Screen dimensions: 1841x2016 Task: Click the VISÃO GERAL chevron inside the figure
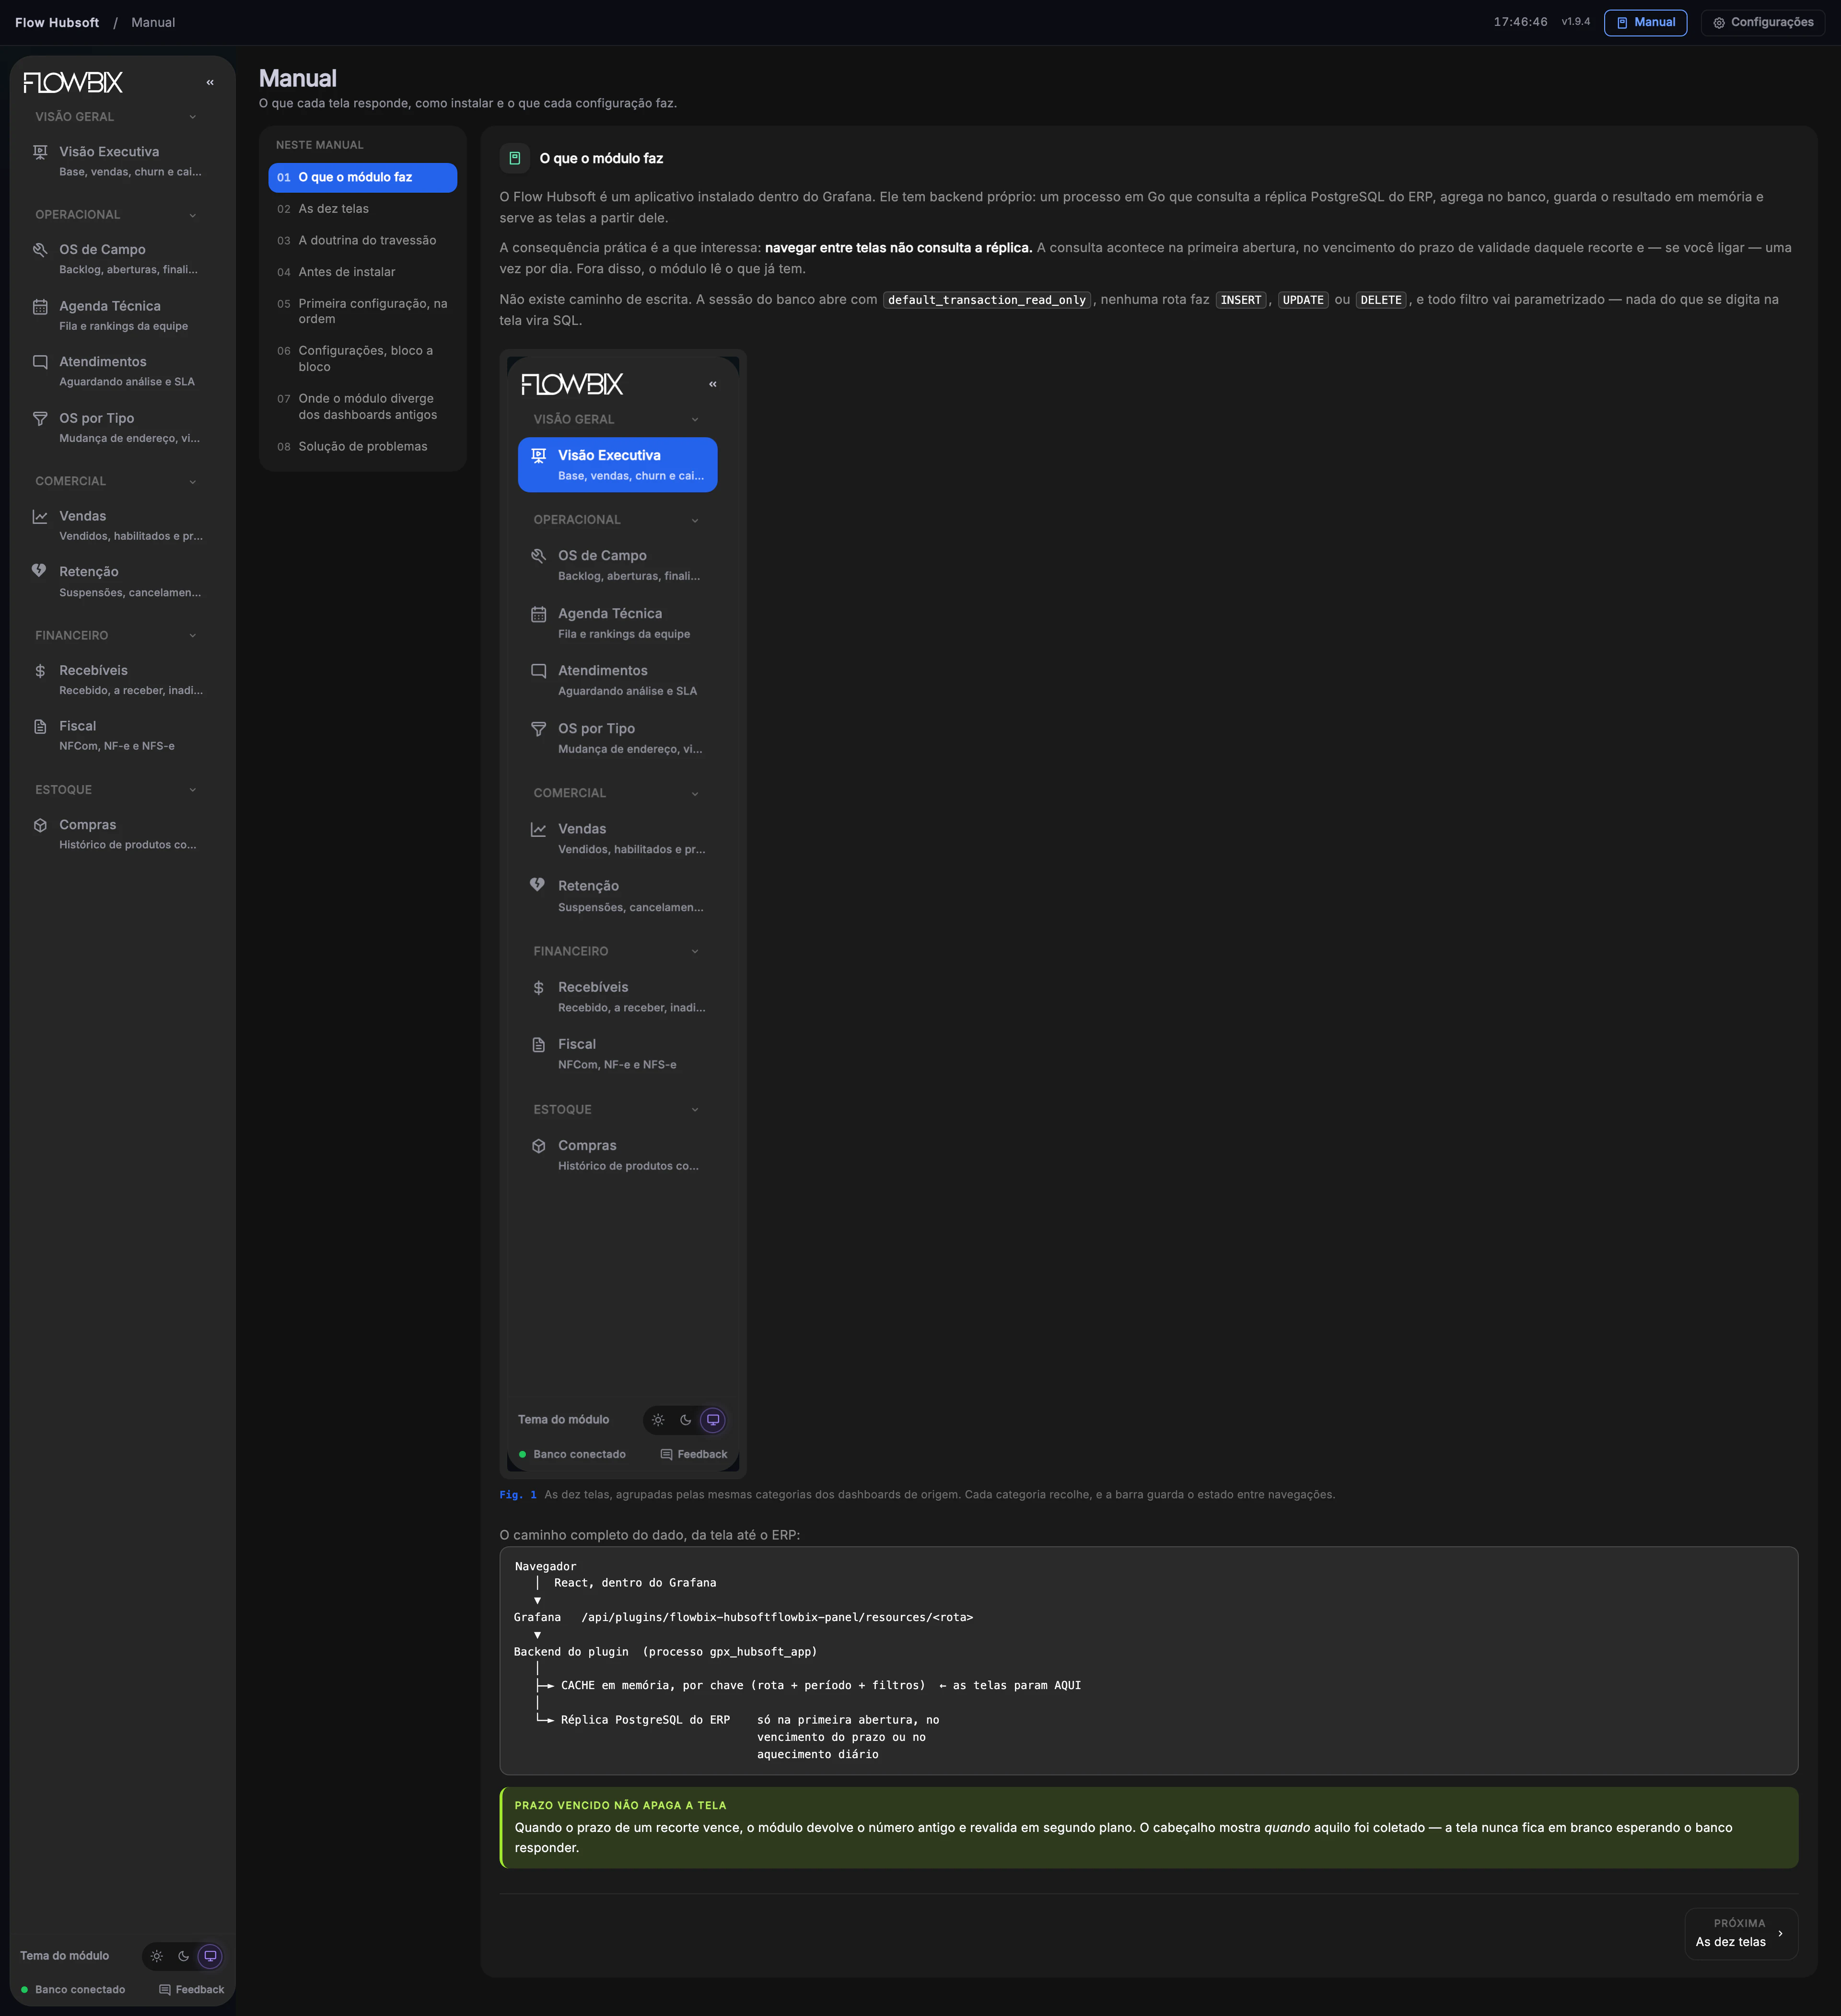695,420
